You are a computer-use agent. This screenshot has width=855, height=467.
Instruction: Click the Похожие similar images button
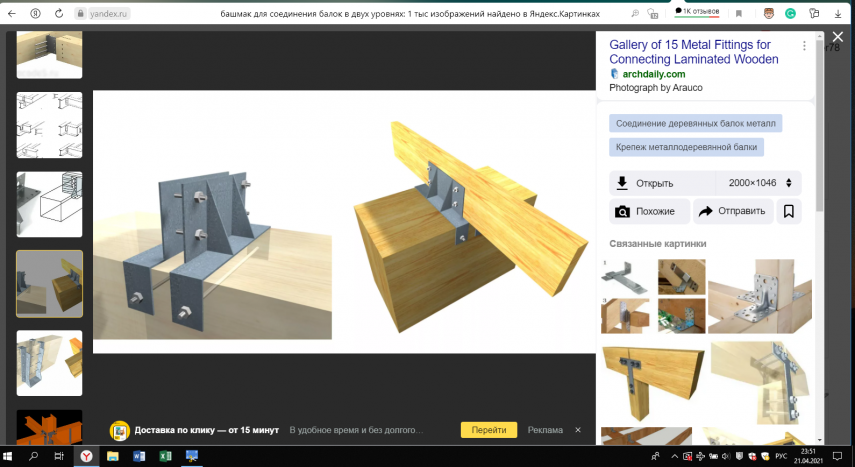click(x=649, y=211)
